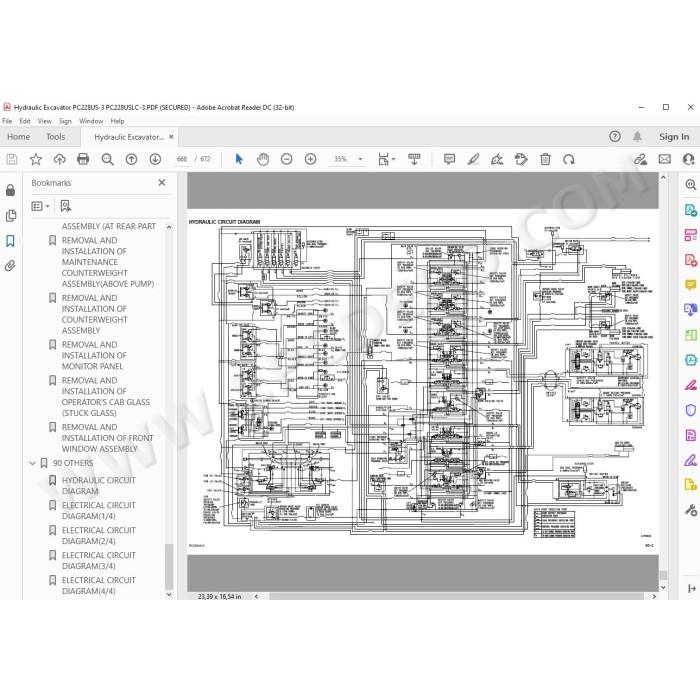The width and height of the screenshot is (700, 700).
Task: Click the hydraulic circuit diagram page
Action: (x=422, y=382)
